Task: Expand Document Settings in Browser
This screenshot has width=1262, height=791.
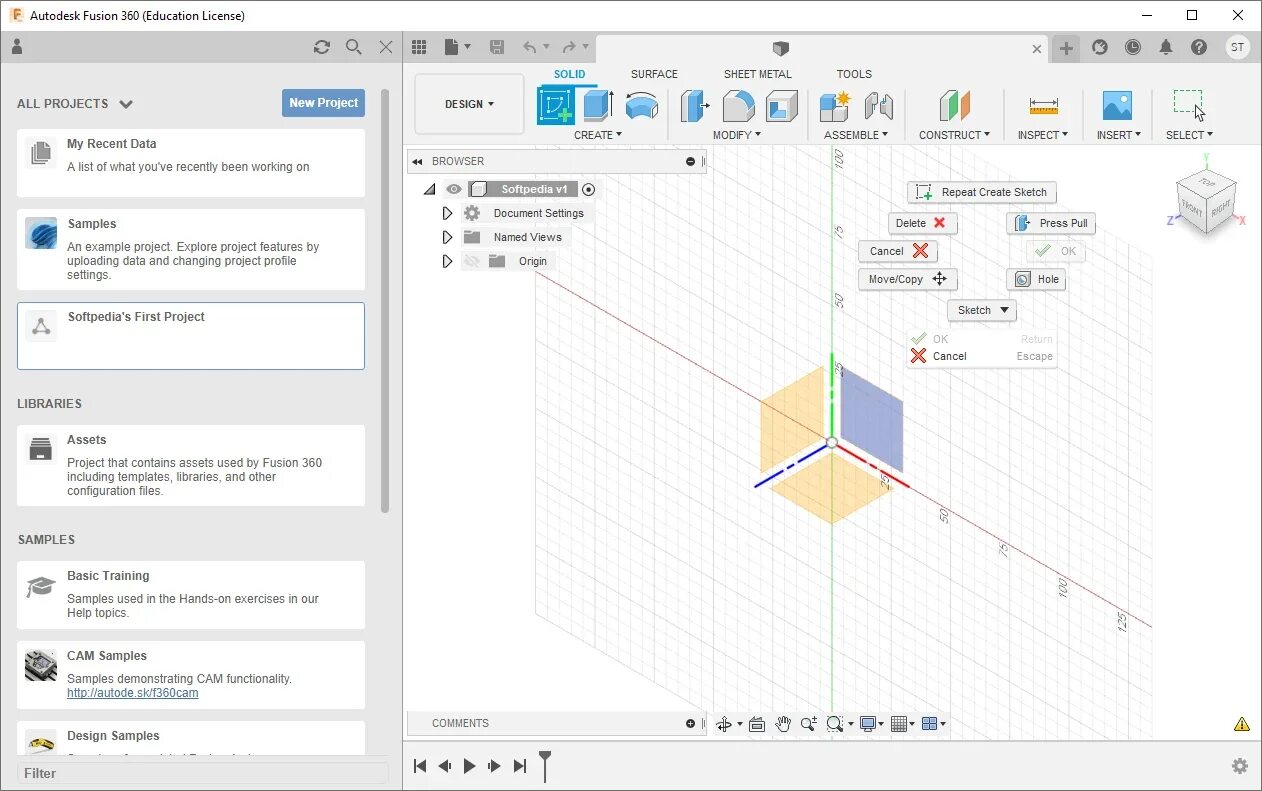Action: tap(447, 212)
